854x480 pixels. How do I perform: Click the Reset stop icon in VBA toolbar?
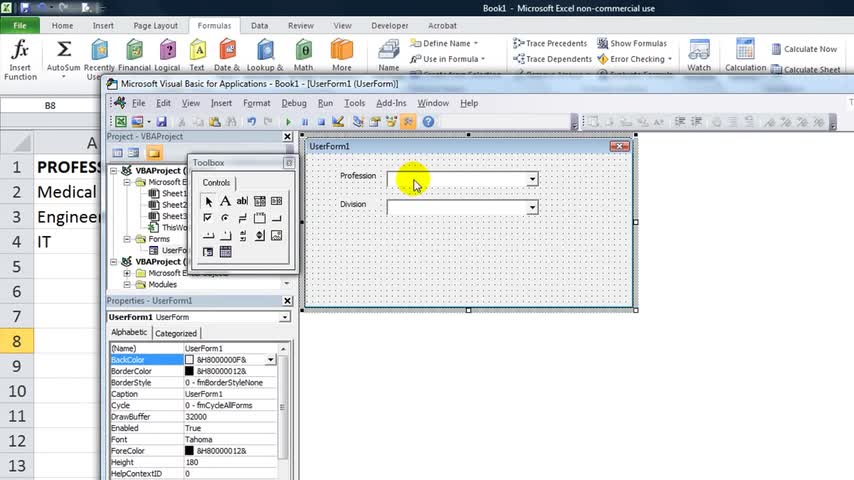pos(321,122)
